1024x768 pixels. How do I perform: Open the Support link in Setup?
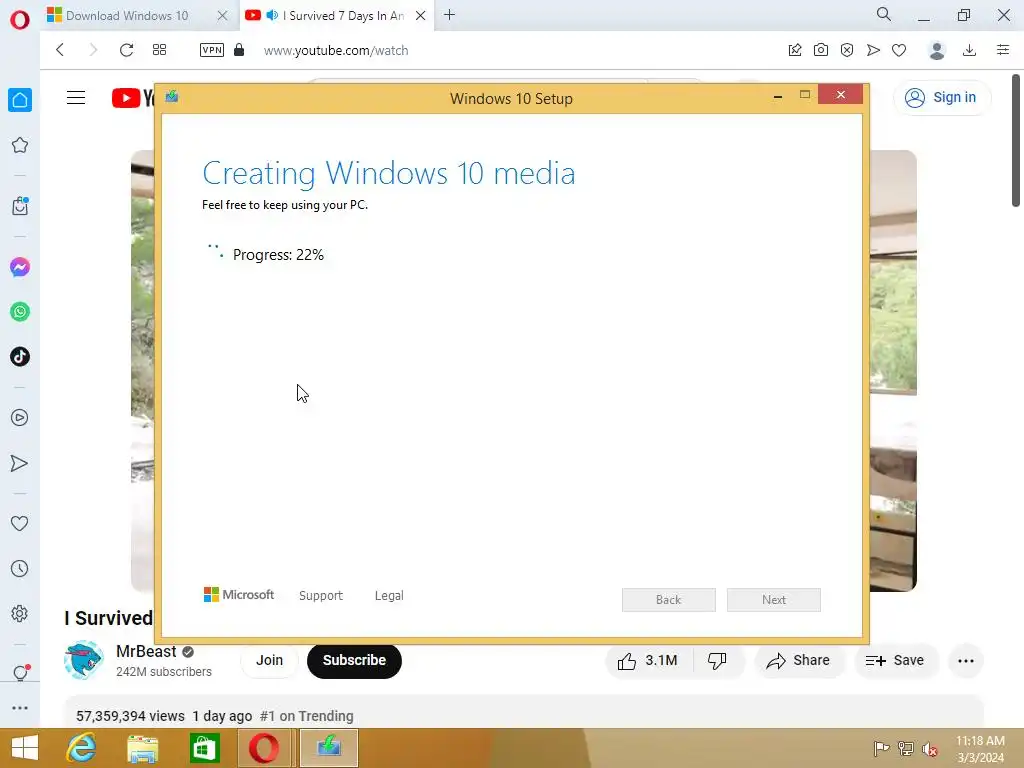click(321, 596)
